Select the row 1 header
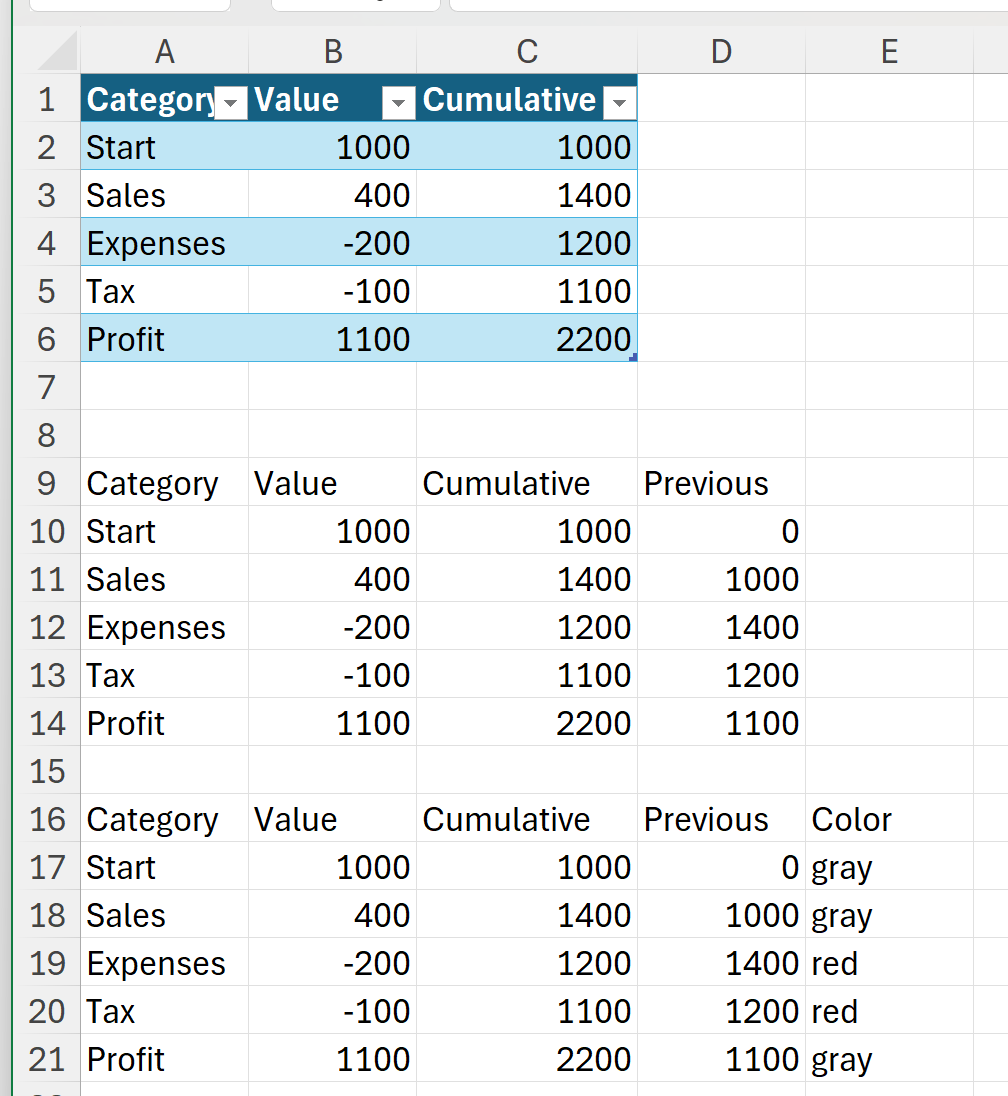 46,99
